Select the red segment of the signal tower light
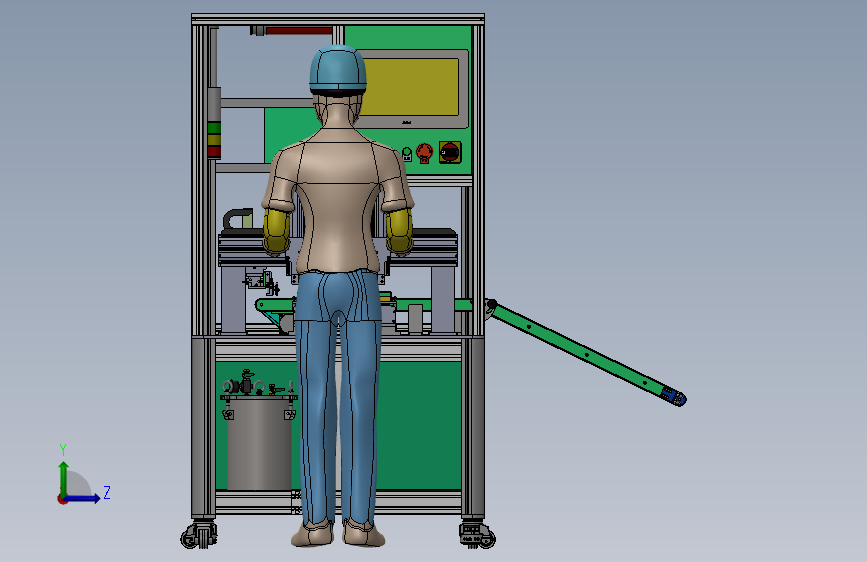Image resolution: width=867 pixels, height=562 pixels. pos(214,152)
